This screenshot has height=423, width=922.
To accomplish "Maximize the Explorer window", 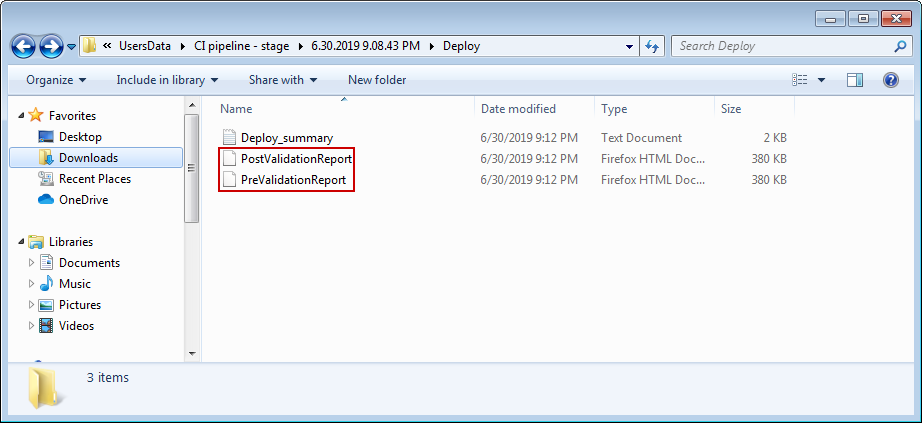I will coord(863,19).
